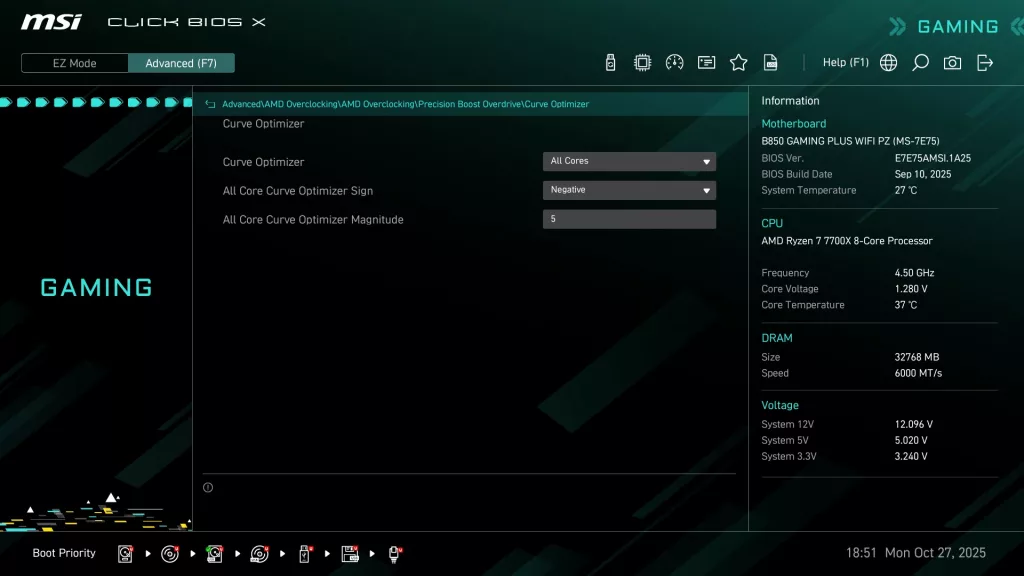Screen dimensions: 1024x576
Task: Collapse the breadcrumb back arrow for Curve Optimizer
Action: [x=209, y=103]
